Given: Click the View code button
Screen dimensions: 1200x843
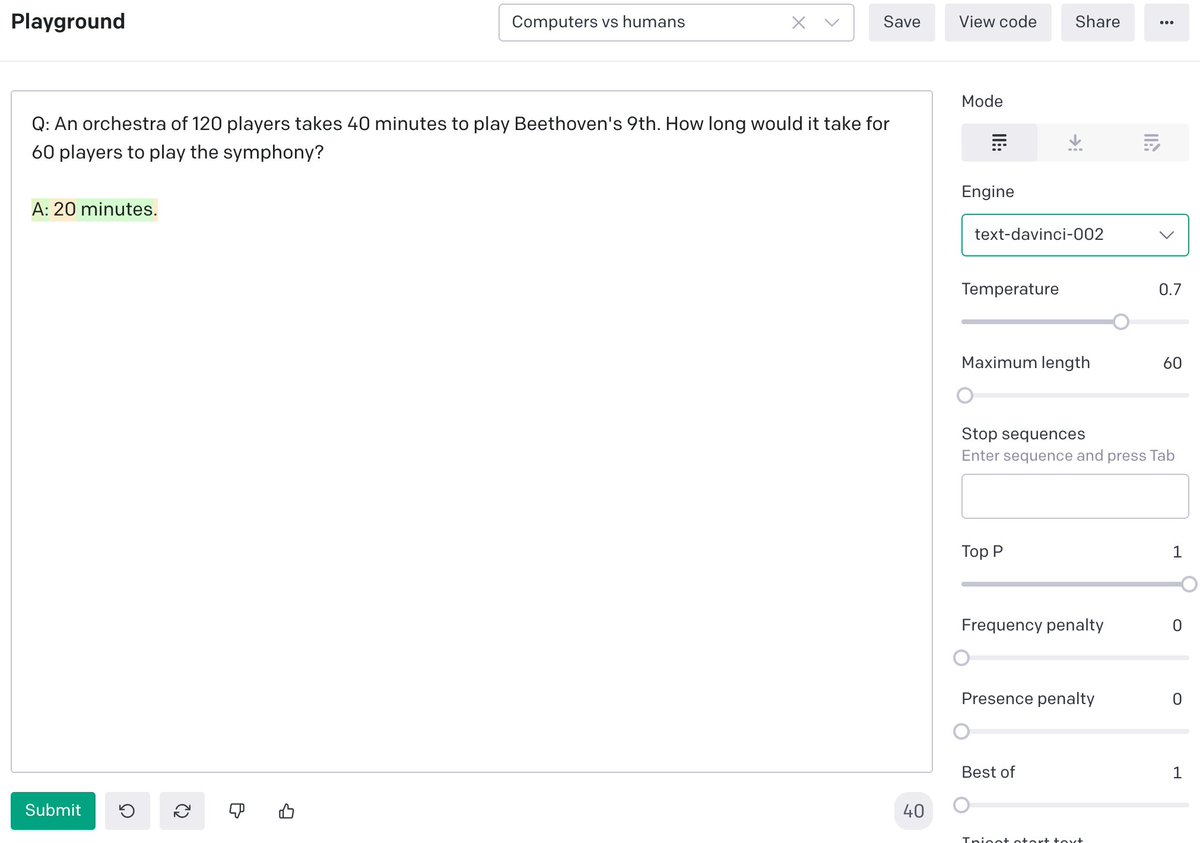Looking at the screenshot, I should pos(998,22).
